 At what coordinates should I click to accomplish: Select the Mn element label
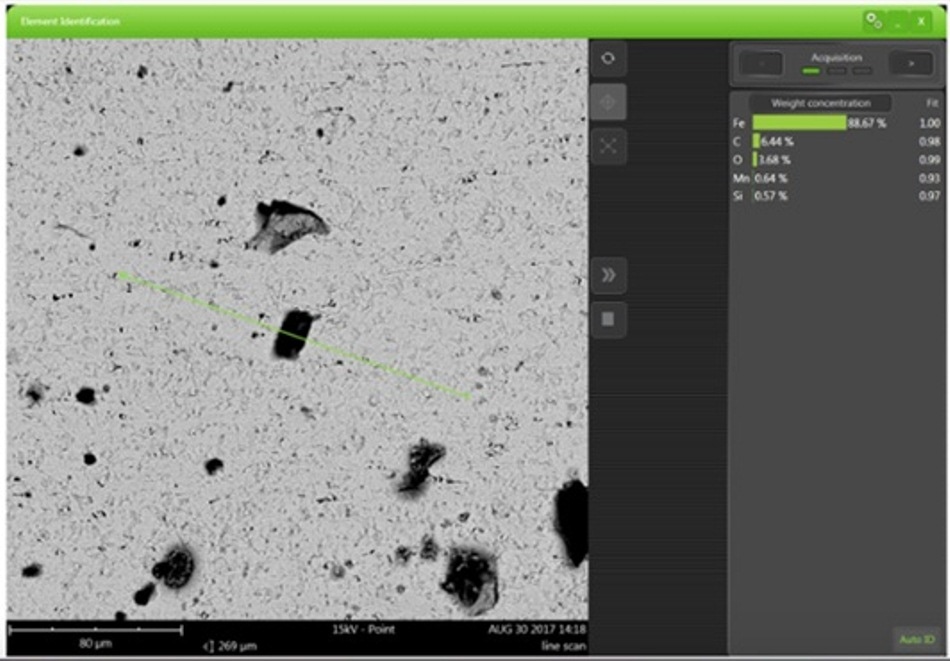740,178
